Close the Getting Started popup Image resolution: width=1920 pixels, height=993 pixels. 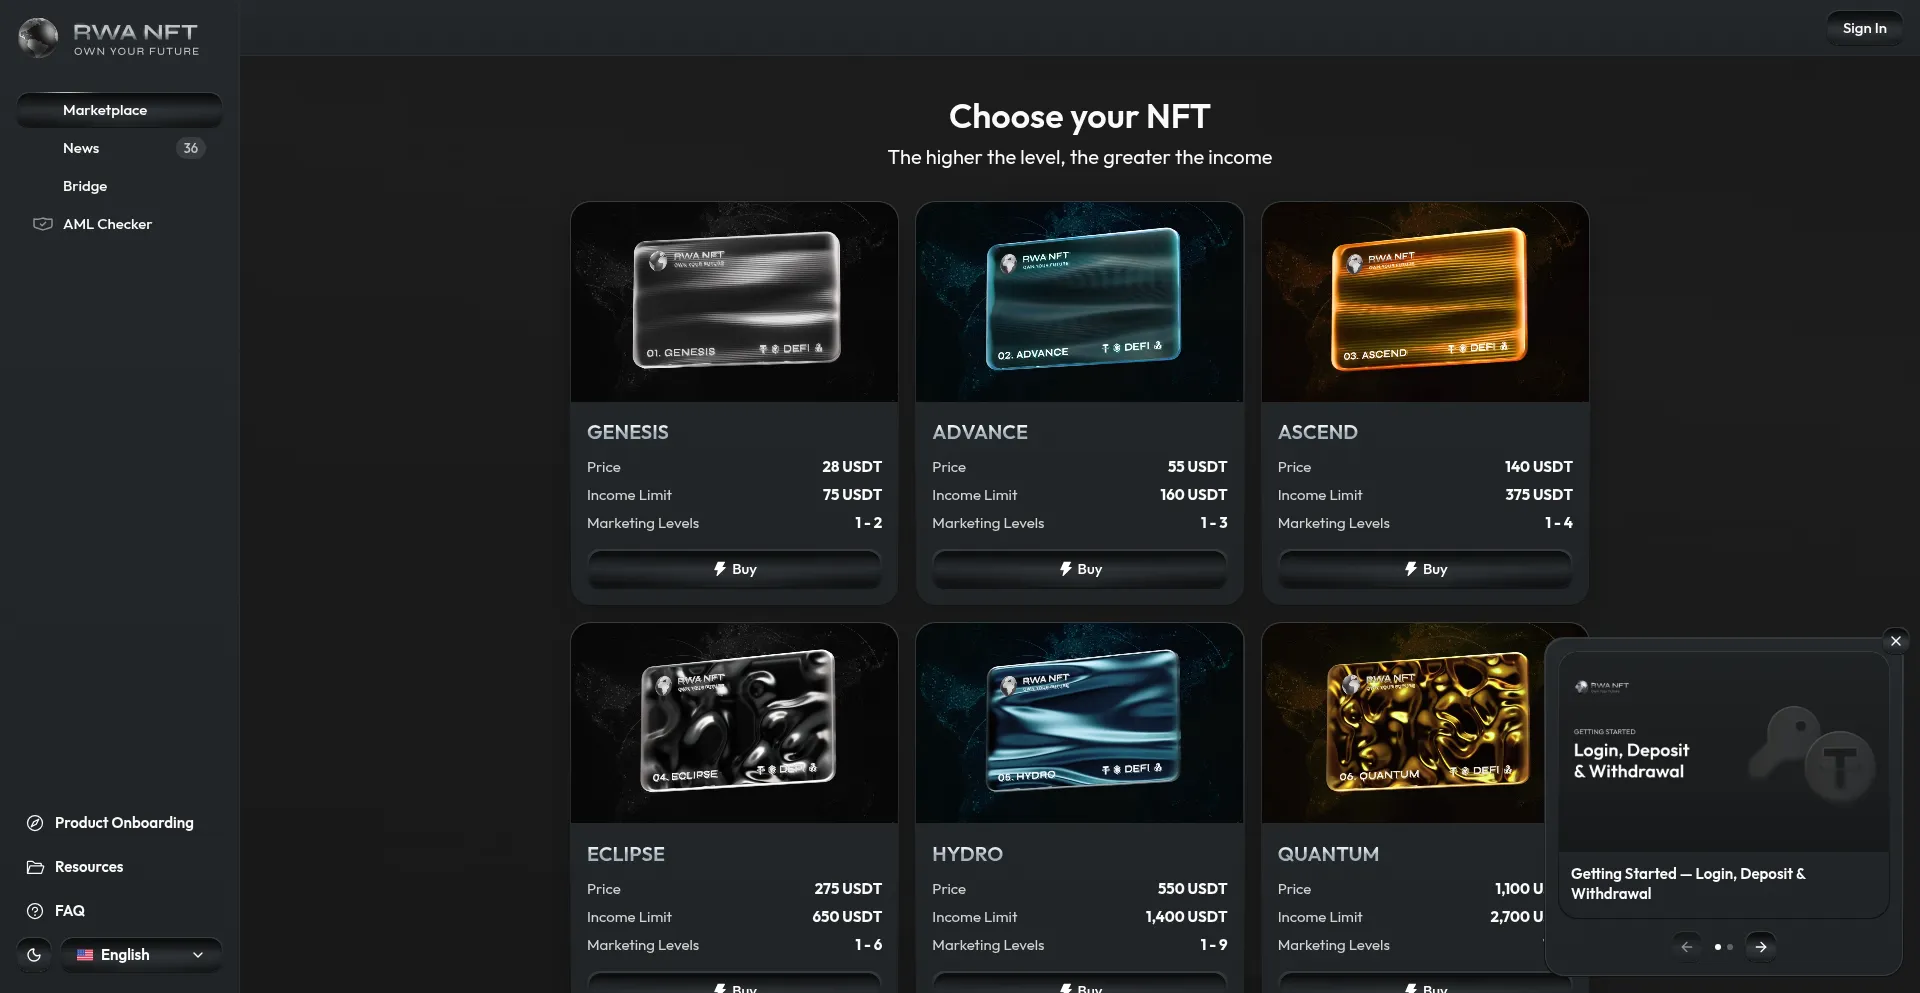1895,641
